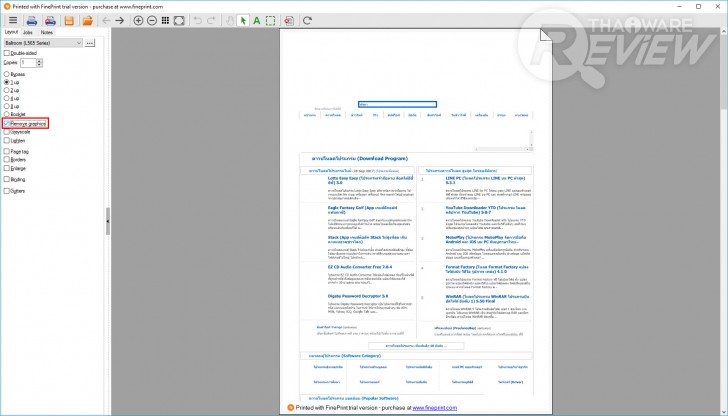Click the www.fineprint.com link on the page

435,408
